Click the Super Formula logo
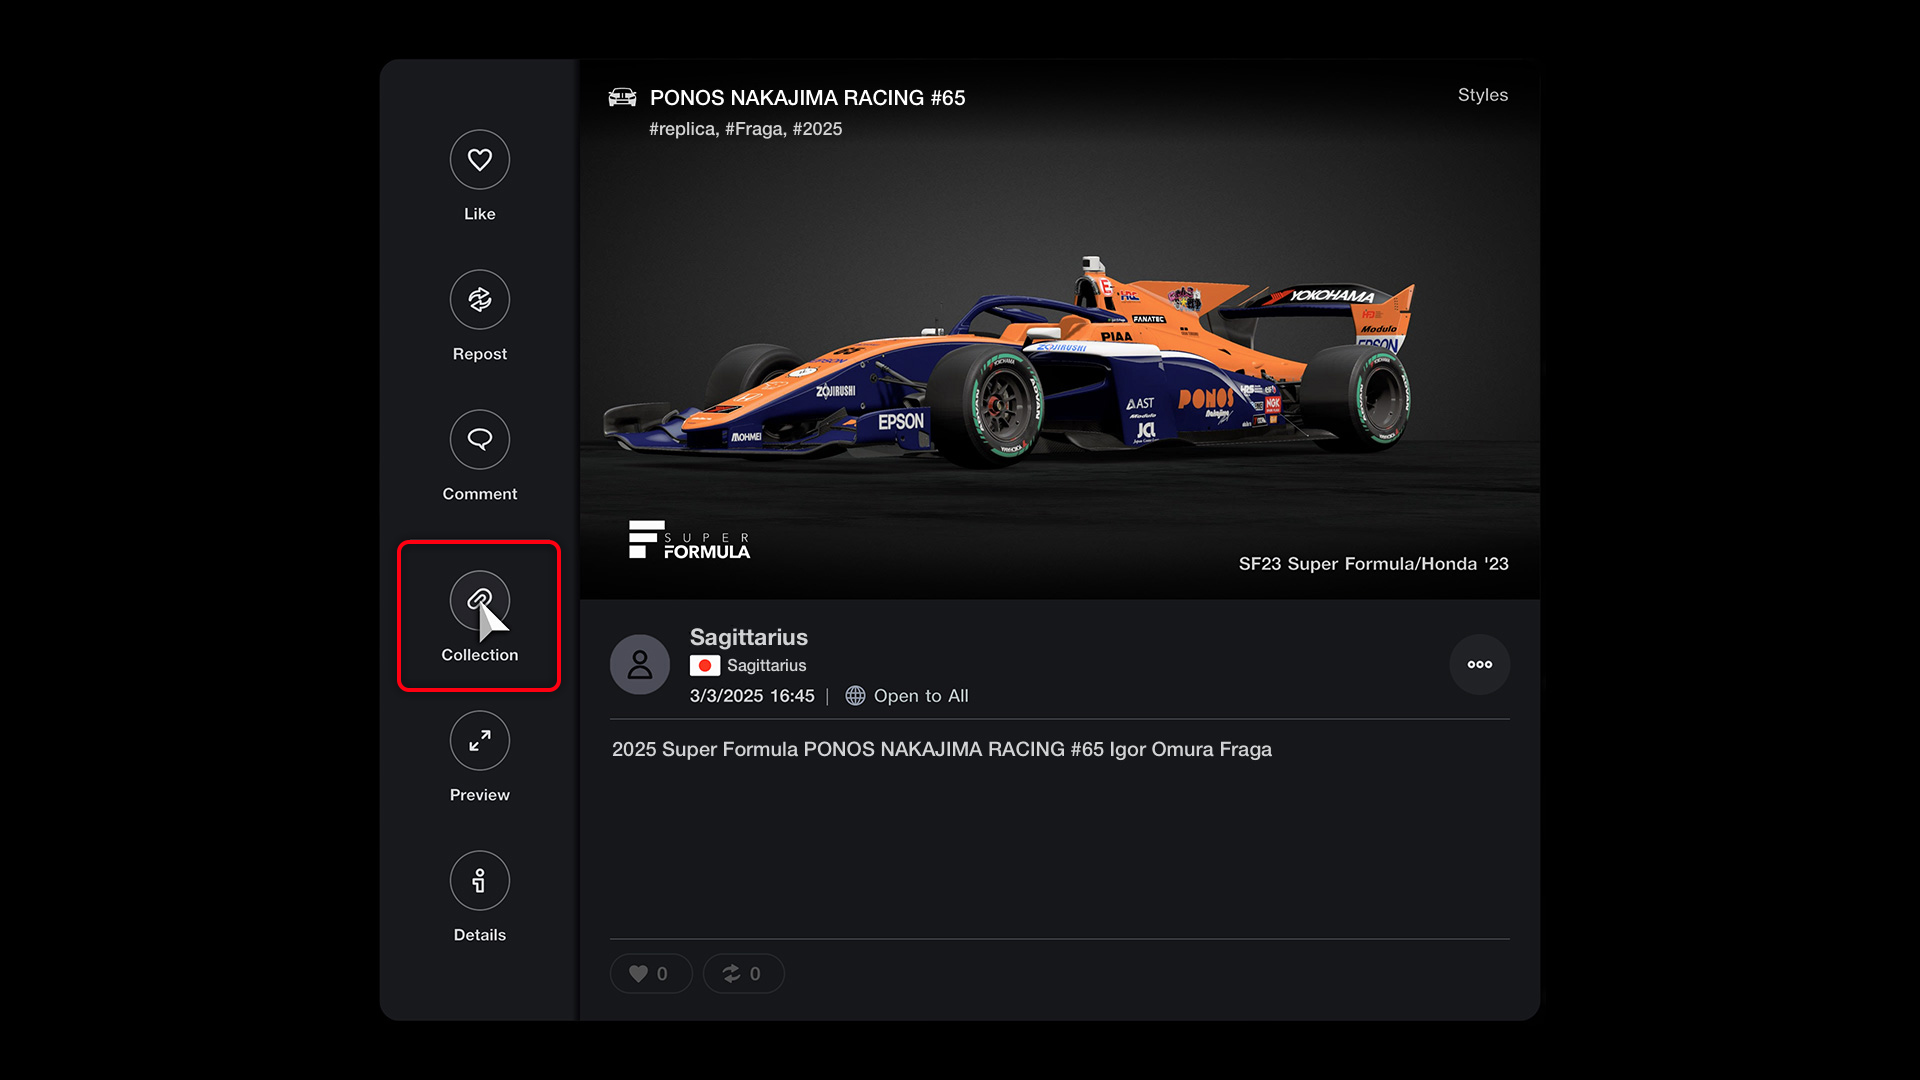1920x1080 pixels. (689, 540)
